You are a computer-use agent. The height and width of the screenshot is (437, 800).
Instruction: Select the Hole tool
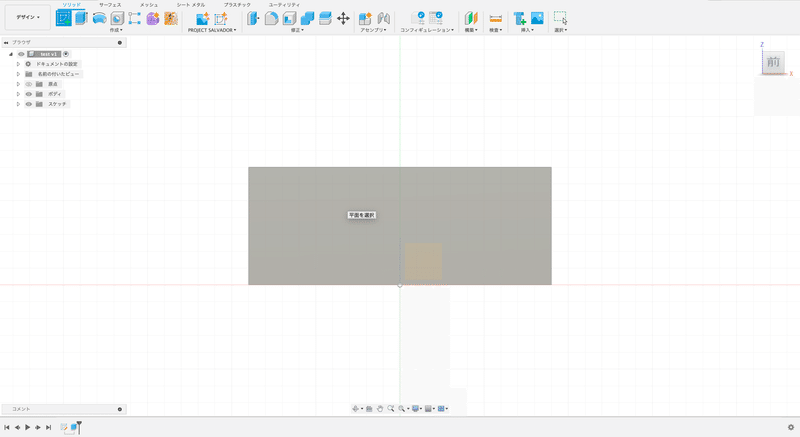coord(117,18)
